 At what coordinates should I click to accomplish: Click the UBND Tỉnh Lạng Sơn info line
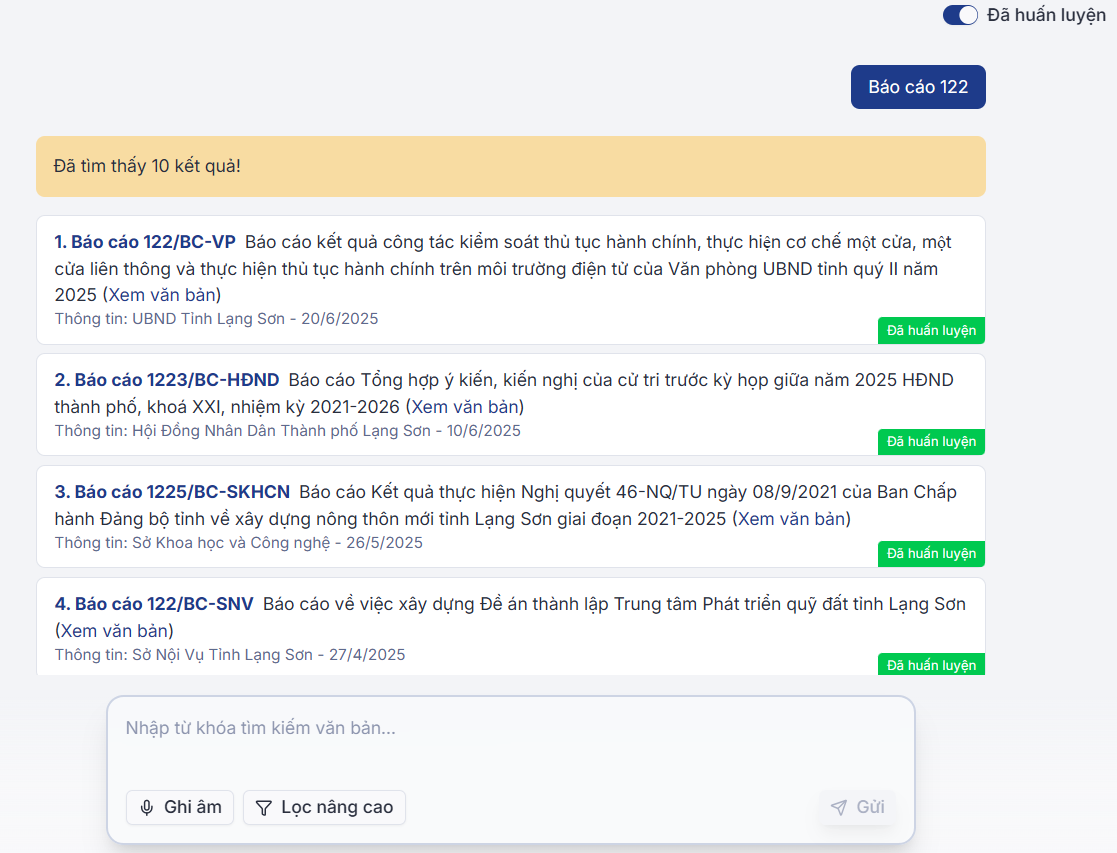pos(216,319)
